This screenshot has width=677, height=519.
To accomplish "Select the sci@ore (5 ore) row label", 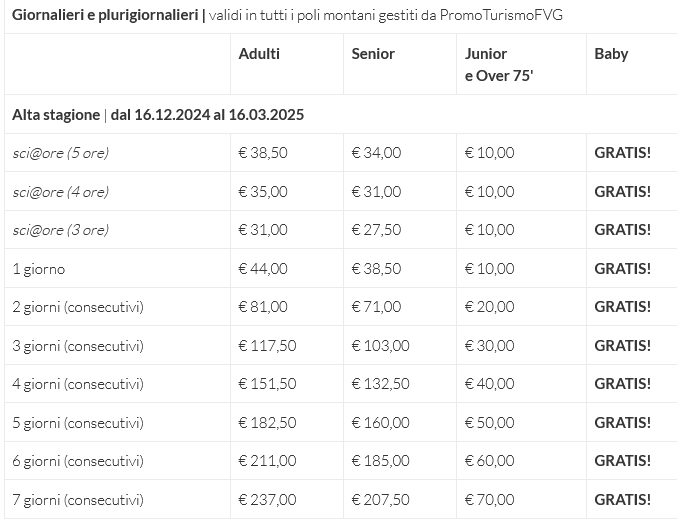I will (60, 153).
